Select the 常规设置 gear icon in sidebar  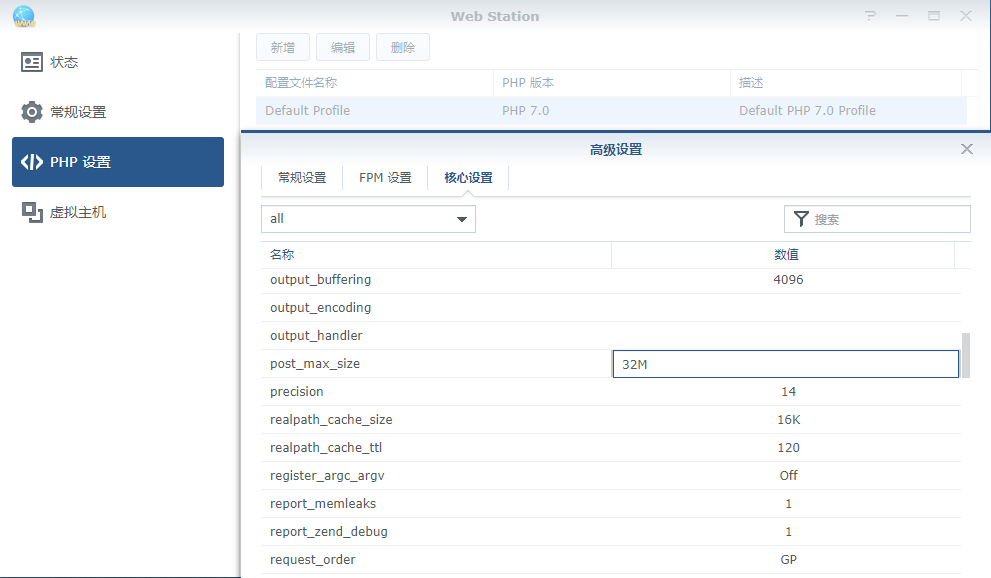(x=32, y=112)
